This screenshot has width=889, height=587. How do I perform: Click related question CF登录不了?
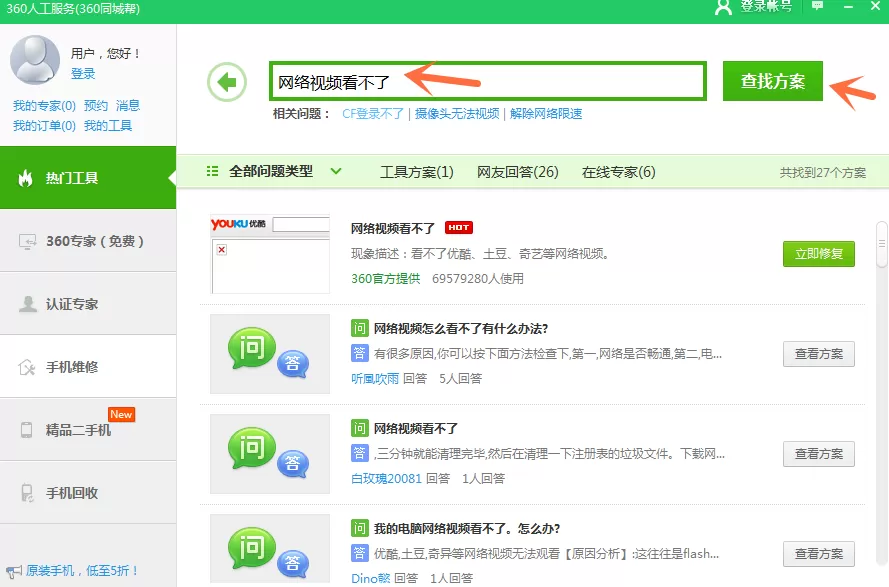coord(372,114)
